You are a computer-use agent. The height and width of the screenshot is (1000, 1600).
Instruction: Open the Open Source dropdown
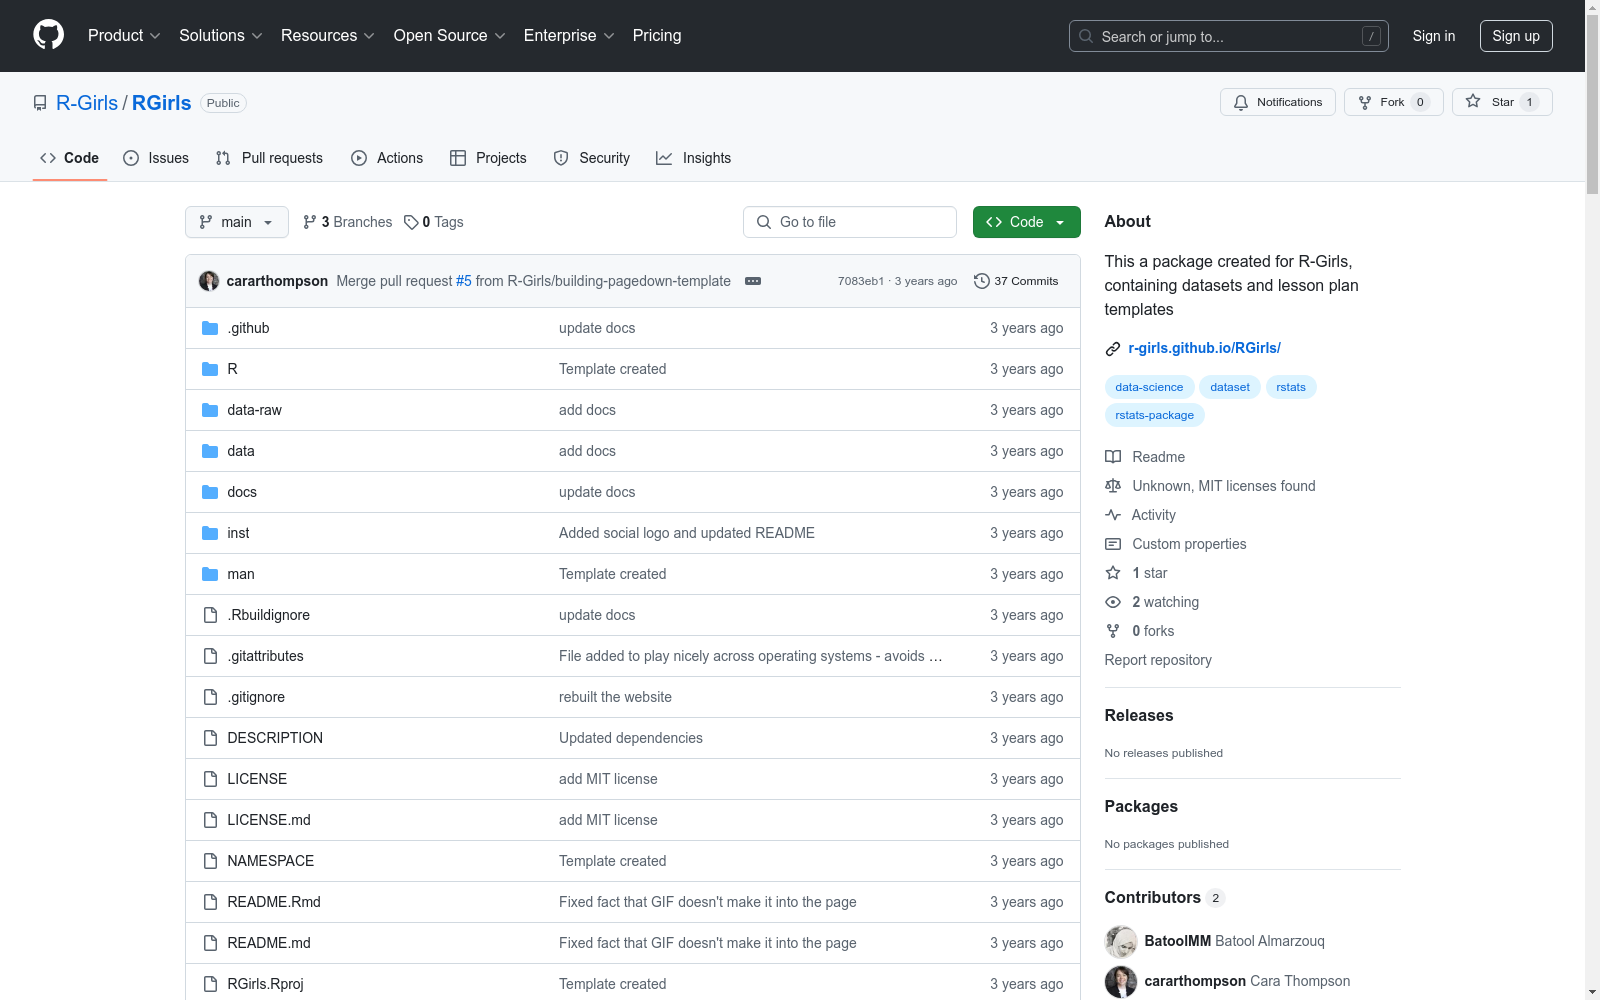[x=450, y=36]
